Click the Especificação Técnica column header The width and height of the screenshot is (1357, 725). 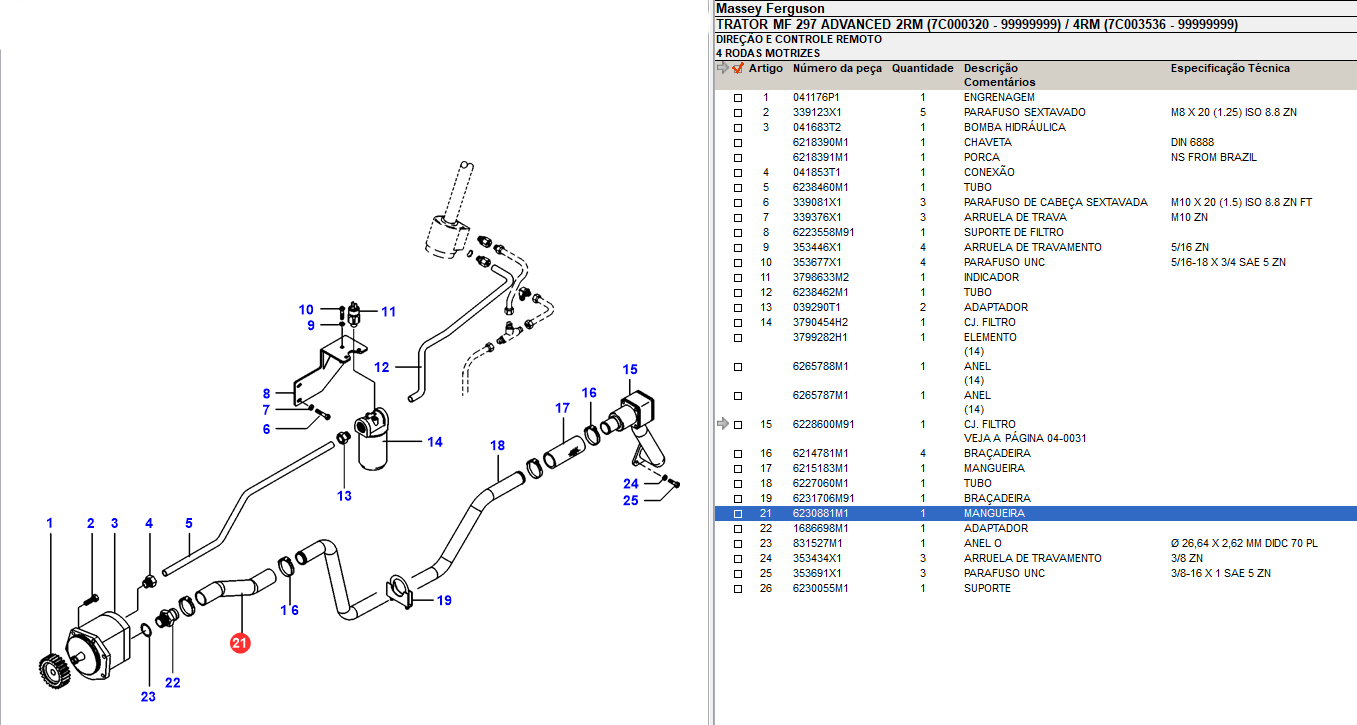pos(1230,68)
